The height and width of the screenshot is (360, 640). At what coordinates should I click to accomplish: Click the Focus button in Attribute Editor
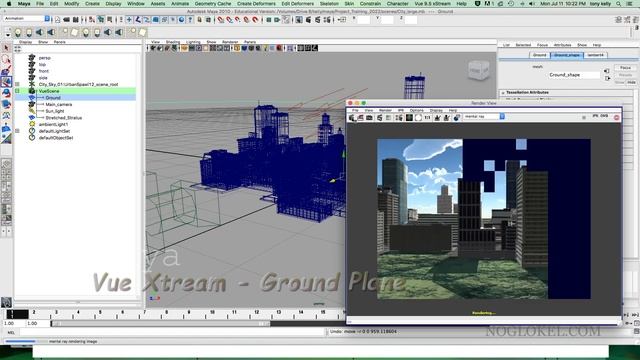coord(625,68)
